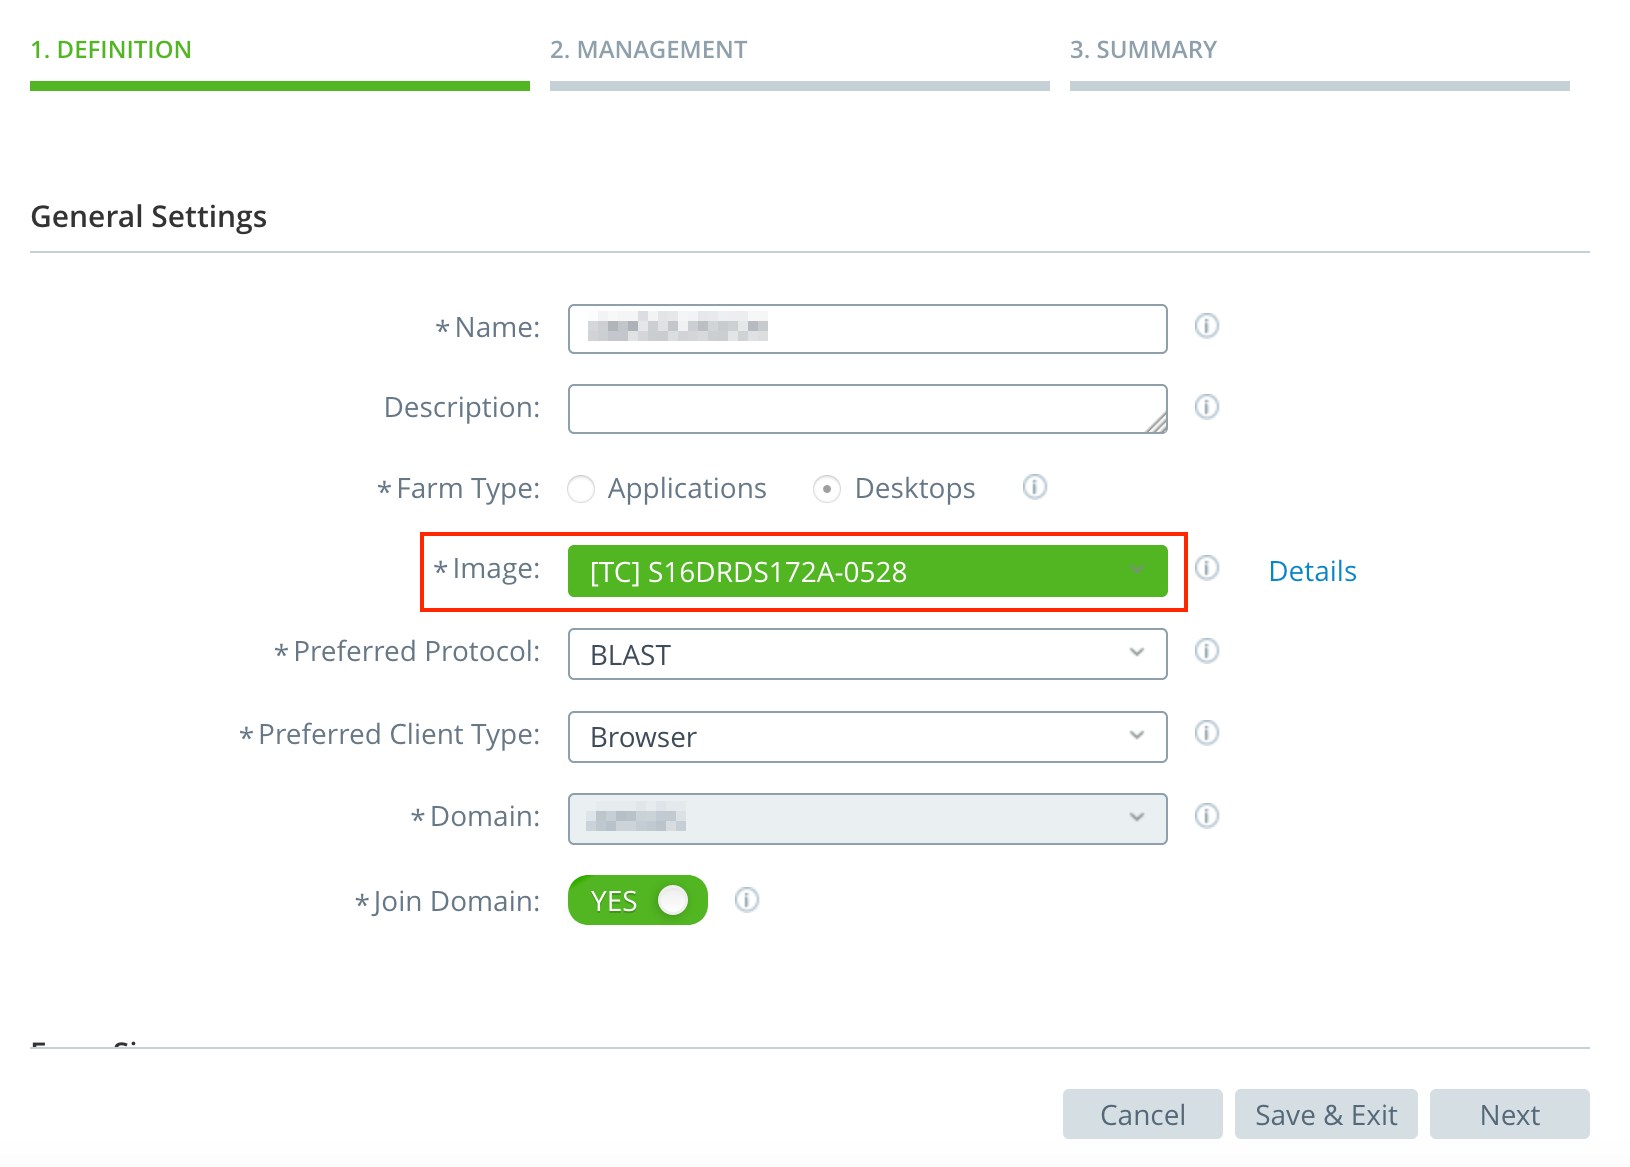Click the Save & Exit button

(x=1326, y=1114)
